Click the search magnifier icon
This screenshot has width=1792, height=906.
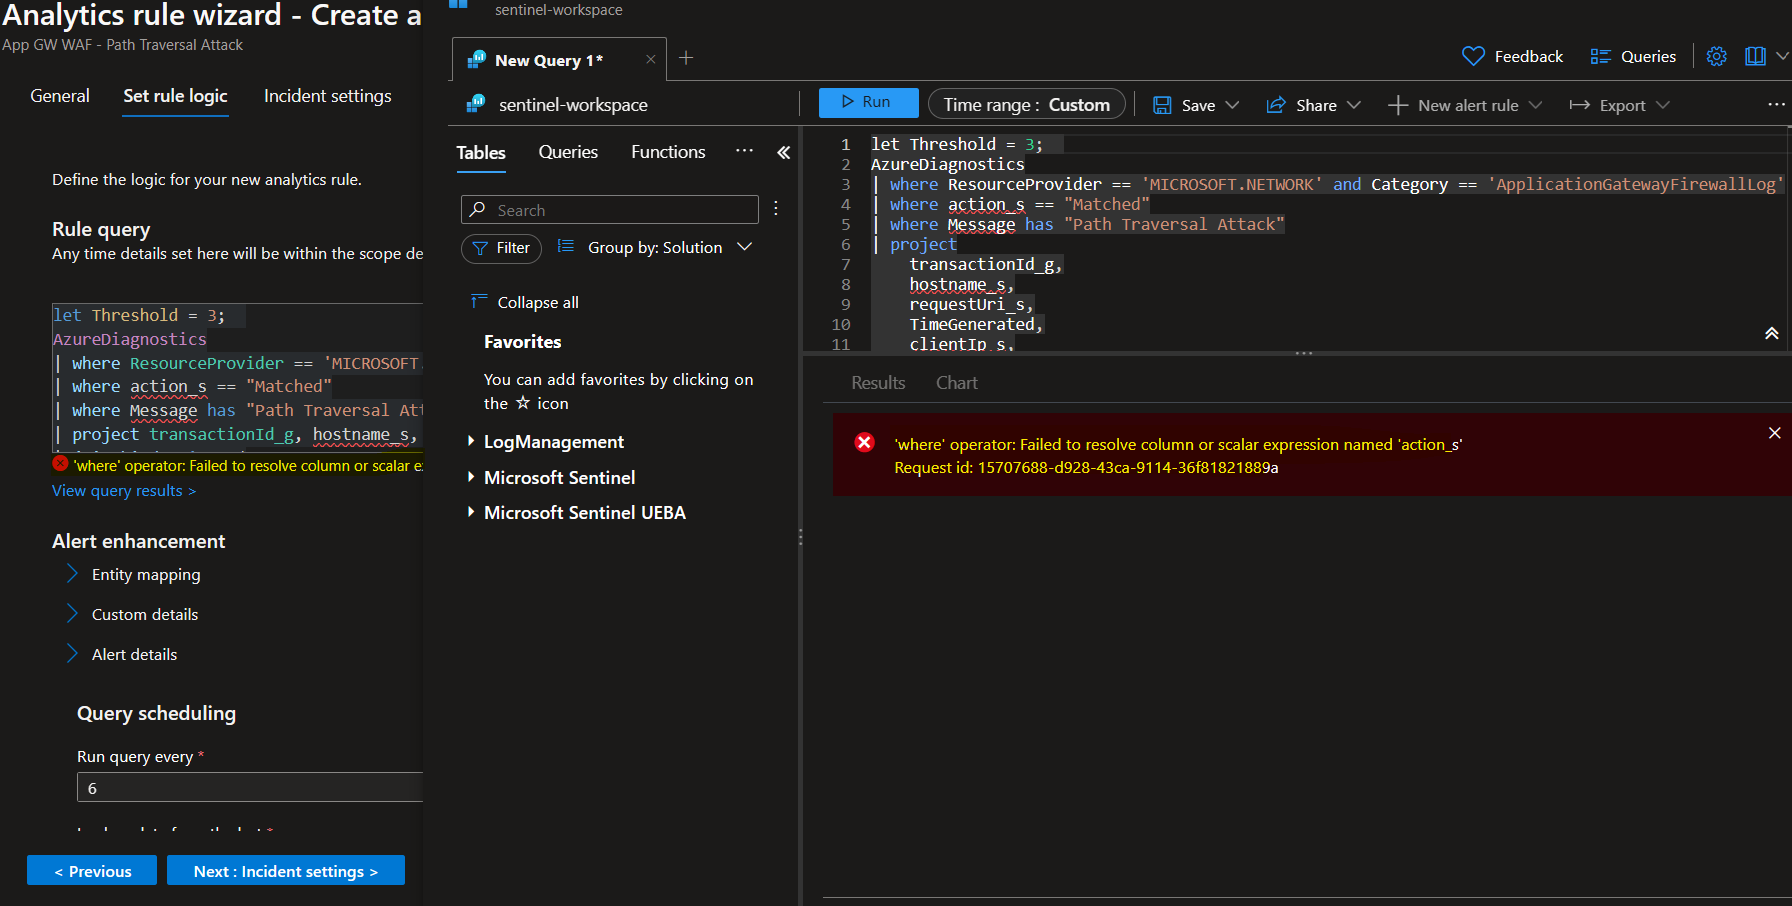(x=478, y=209)
